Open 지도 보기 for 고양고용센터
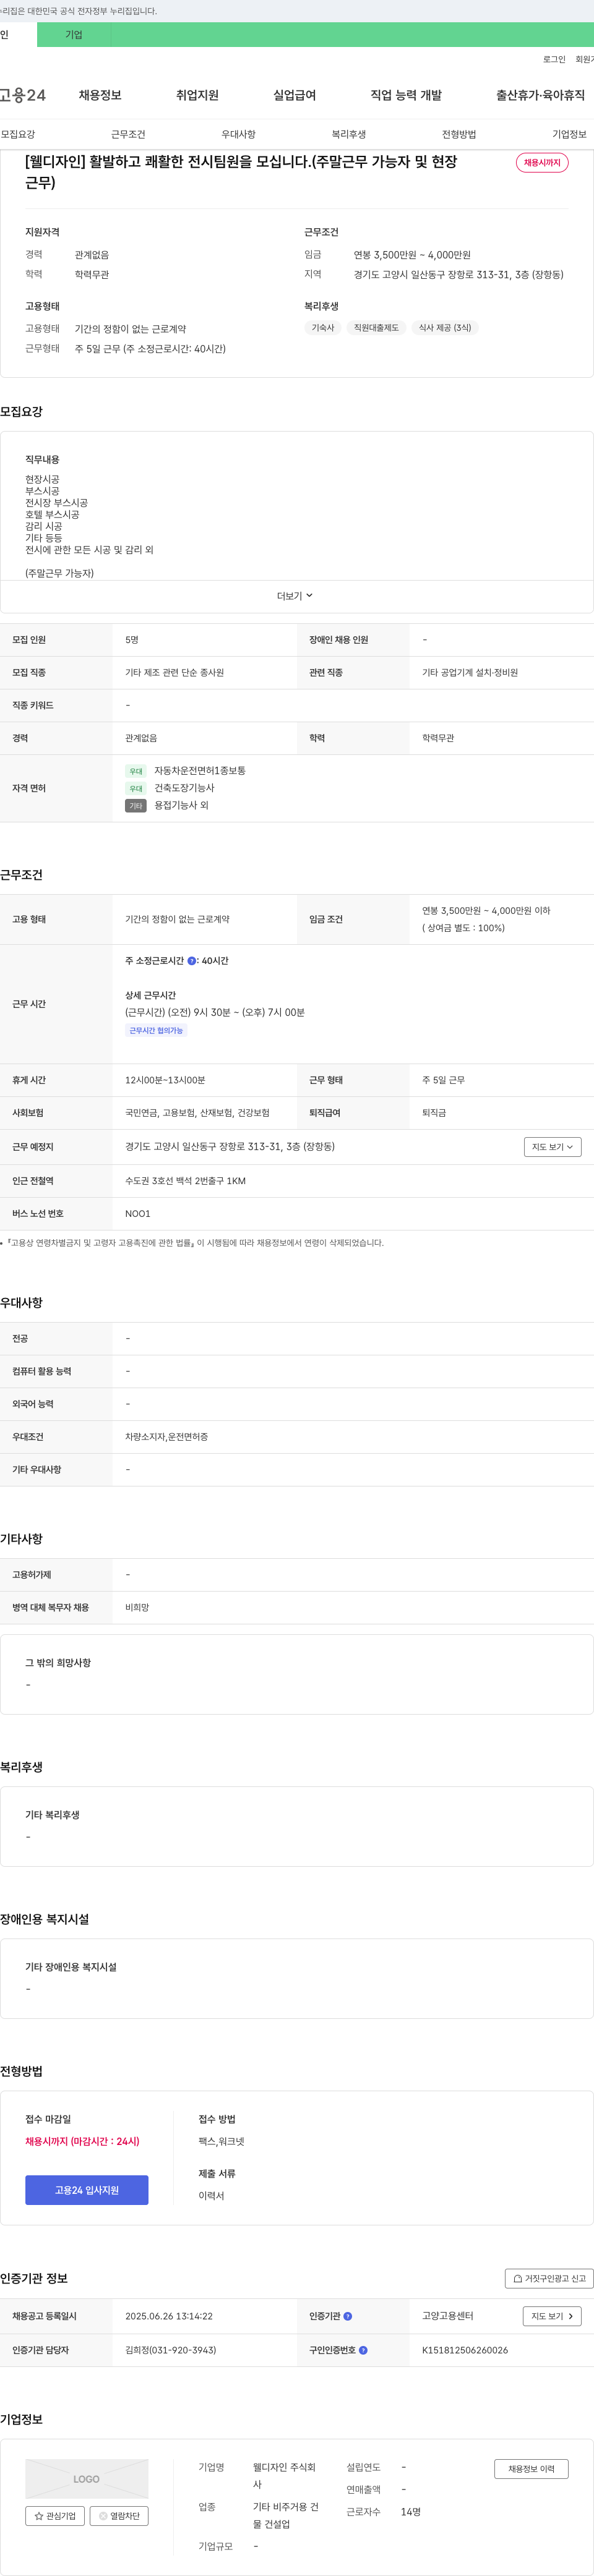Image resolution: width=594 pixels, height=2576 pixels. click(x=552, y=2316)
